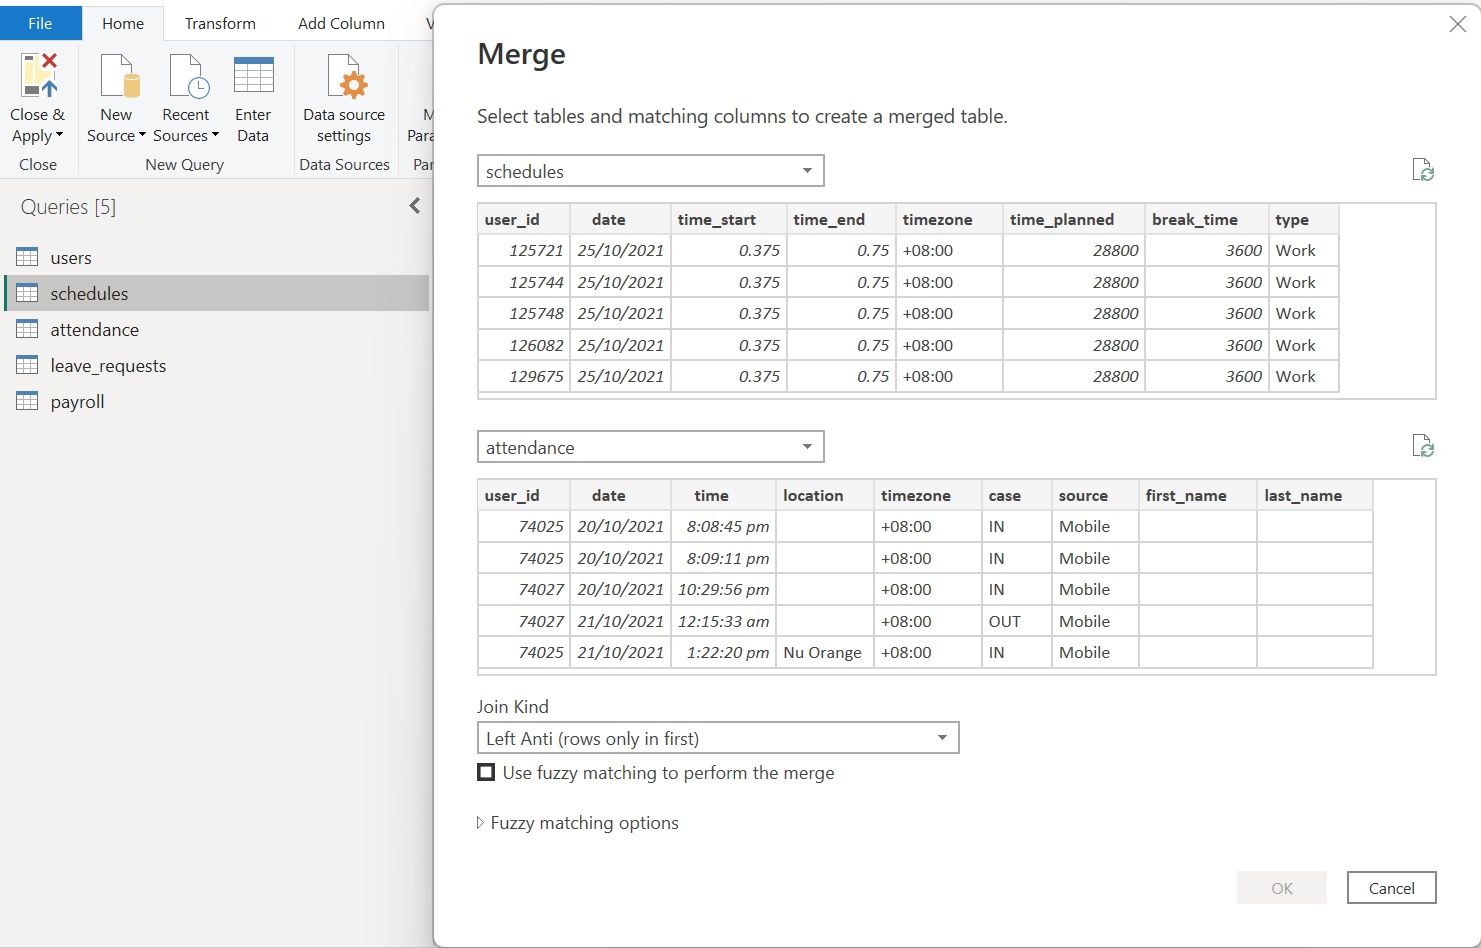Click the users table icon

[x=27, y=257]
